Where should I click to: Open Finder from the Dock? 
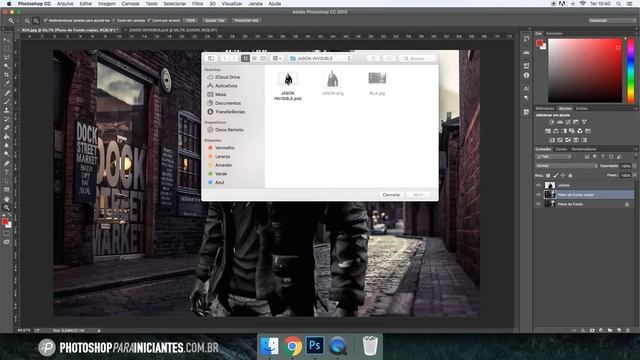269,346
